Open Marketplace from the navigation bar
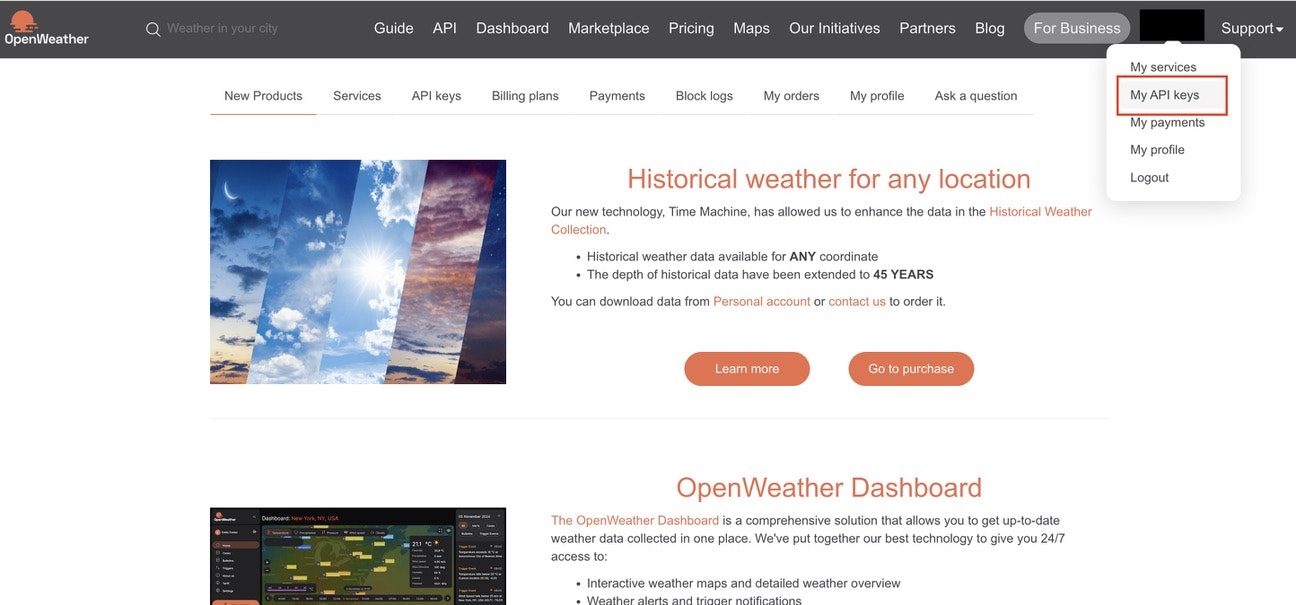The image size is (1296, 605). [x=608, y=28]
